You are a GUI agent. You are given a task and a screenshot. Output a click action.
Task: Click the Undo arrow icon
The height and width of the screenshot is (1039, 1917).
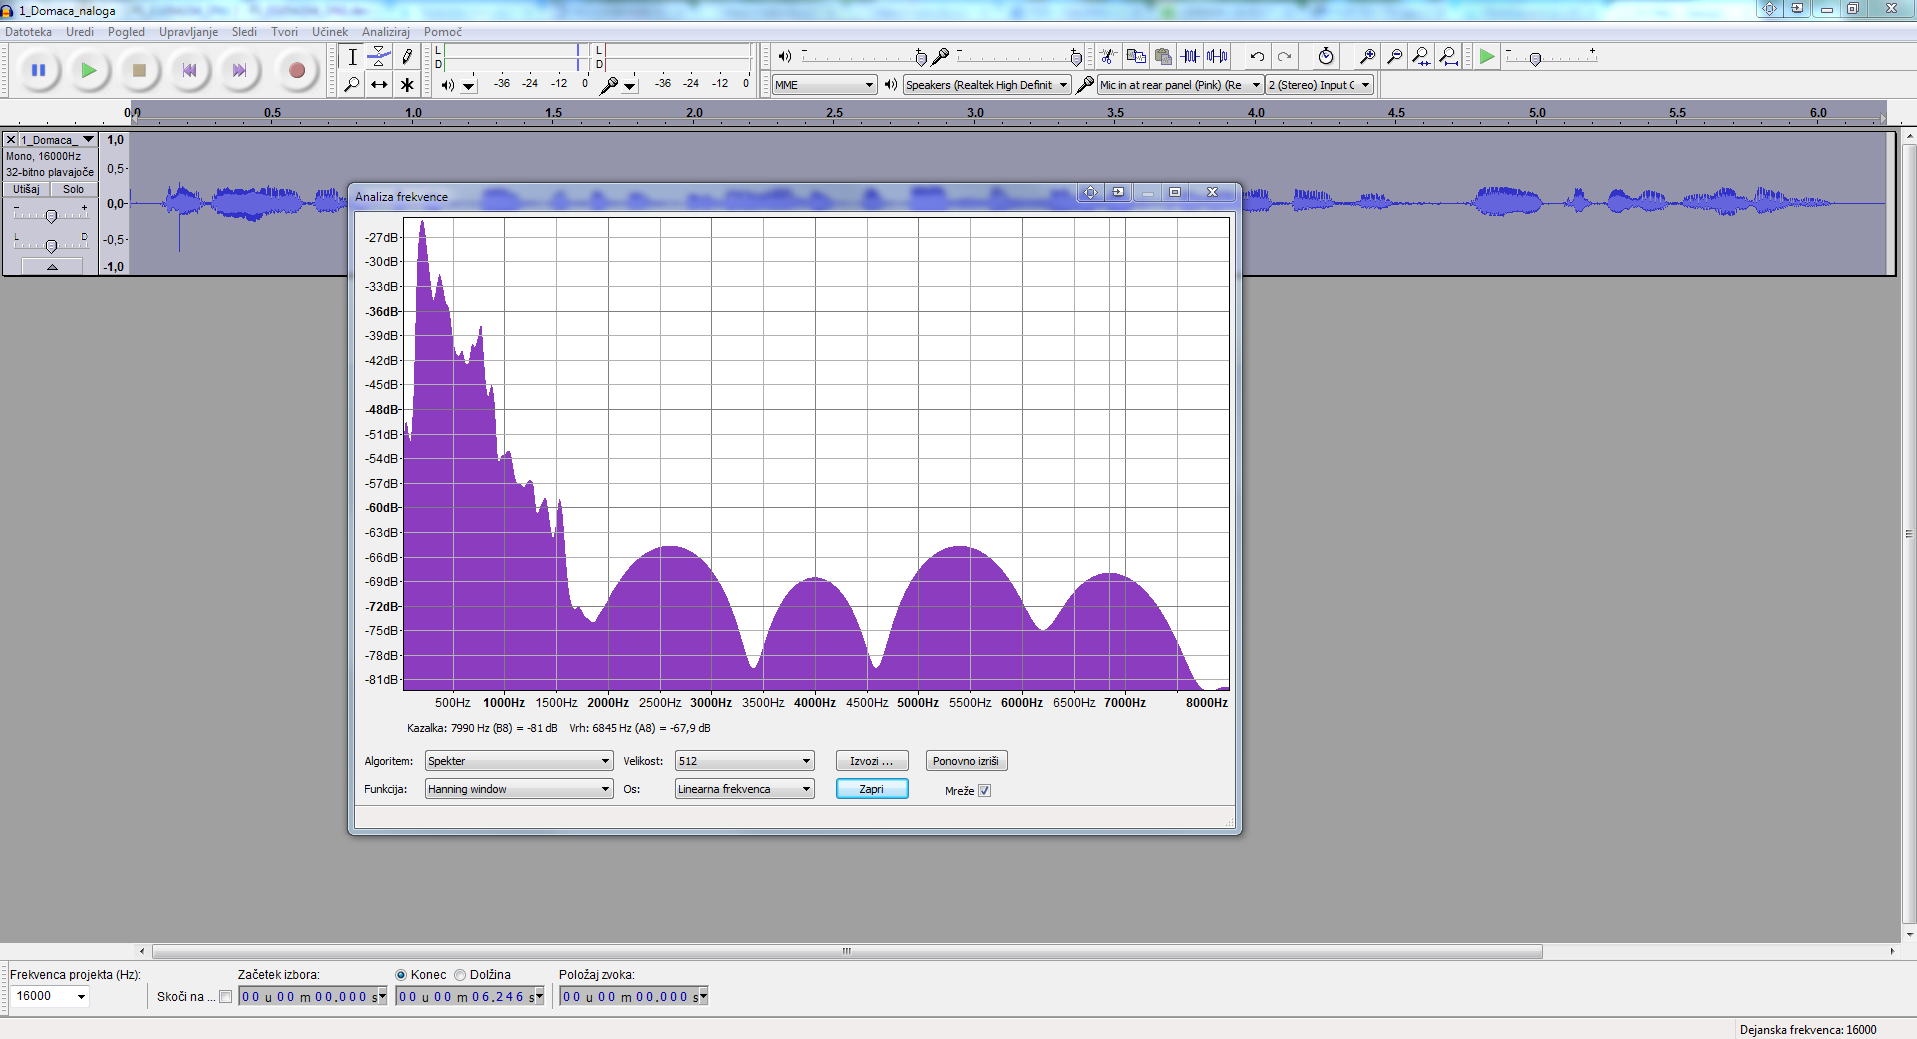(1257, 57)
